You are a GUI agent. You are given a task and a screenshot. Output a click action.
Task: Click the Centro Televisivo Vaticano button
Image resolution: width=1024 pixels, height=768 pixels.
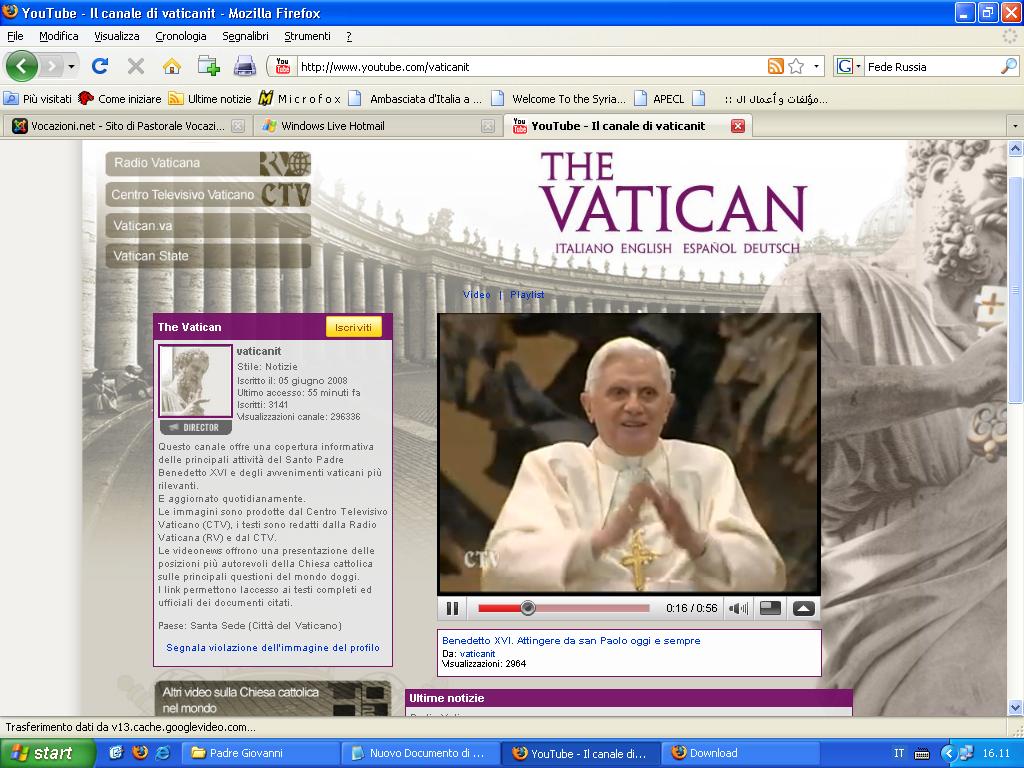[x=208, y=195]
